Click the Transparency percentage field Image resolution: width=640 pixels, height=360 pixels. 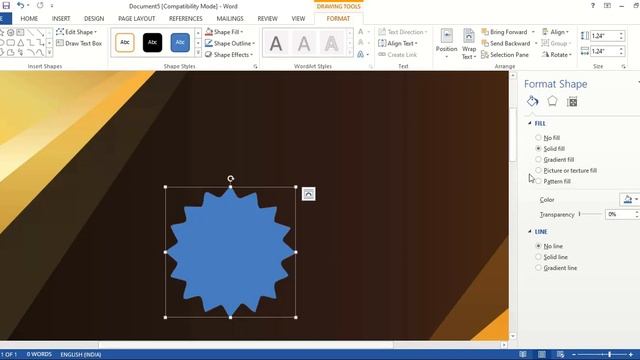(x=620, y=214)
